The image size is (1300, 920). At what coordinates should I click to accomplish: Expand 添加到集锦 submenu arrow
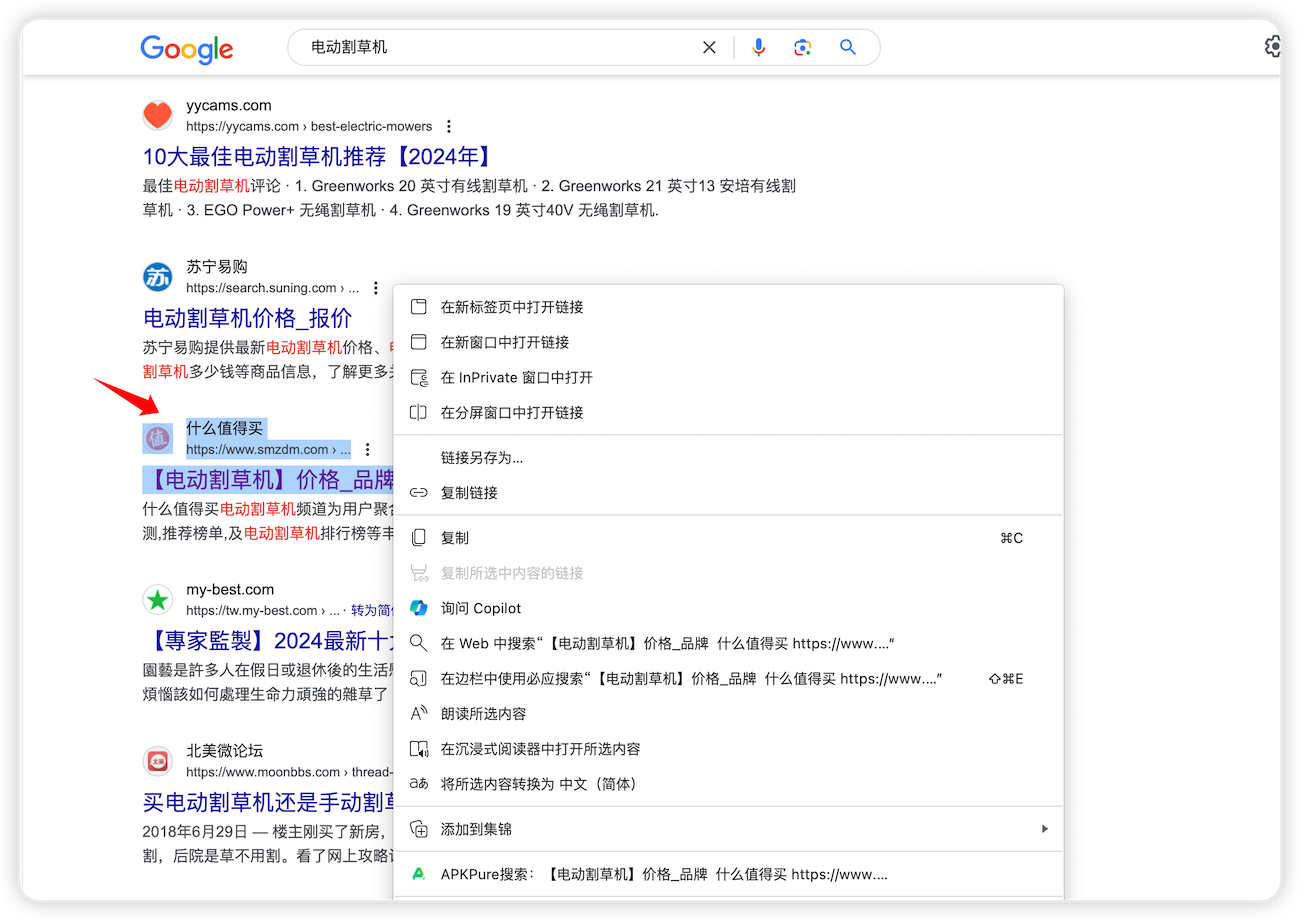coord(1045,829)
